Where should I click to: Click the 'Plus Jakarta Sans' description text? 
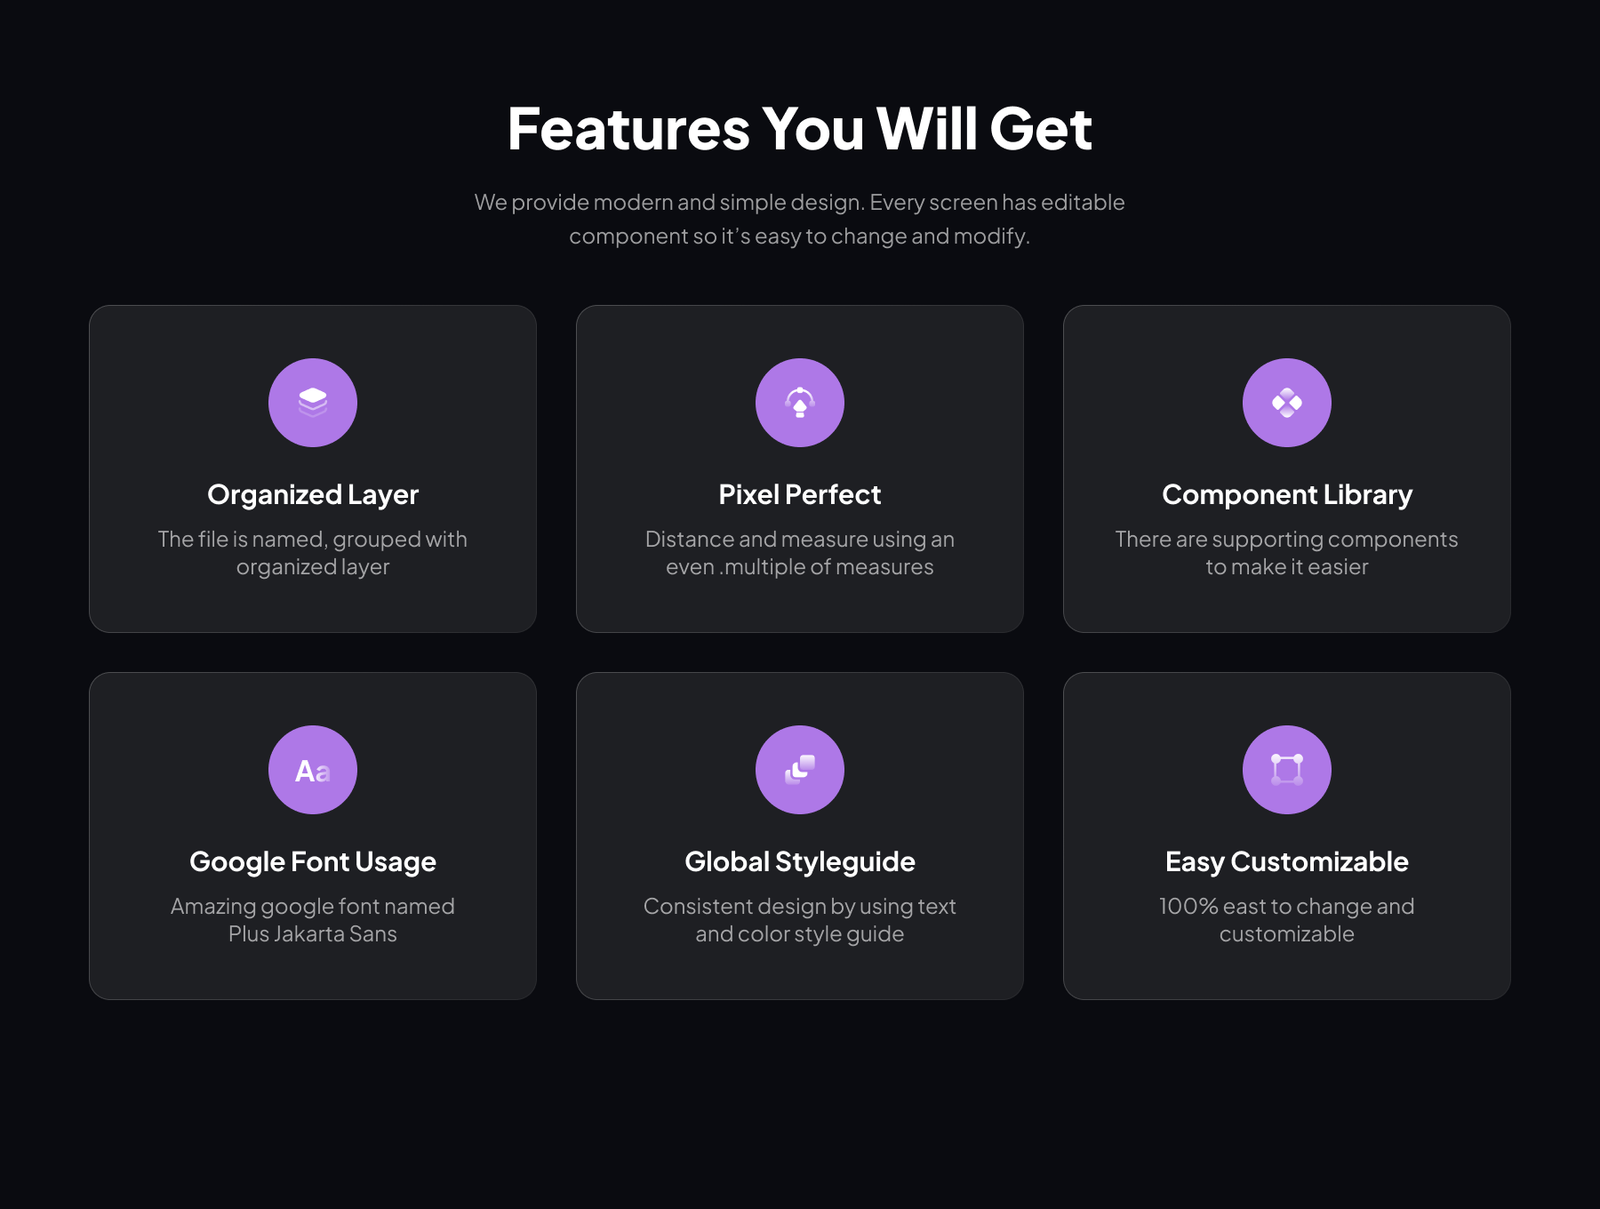(313, 920)
